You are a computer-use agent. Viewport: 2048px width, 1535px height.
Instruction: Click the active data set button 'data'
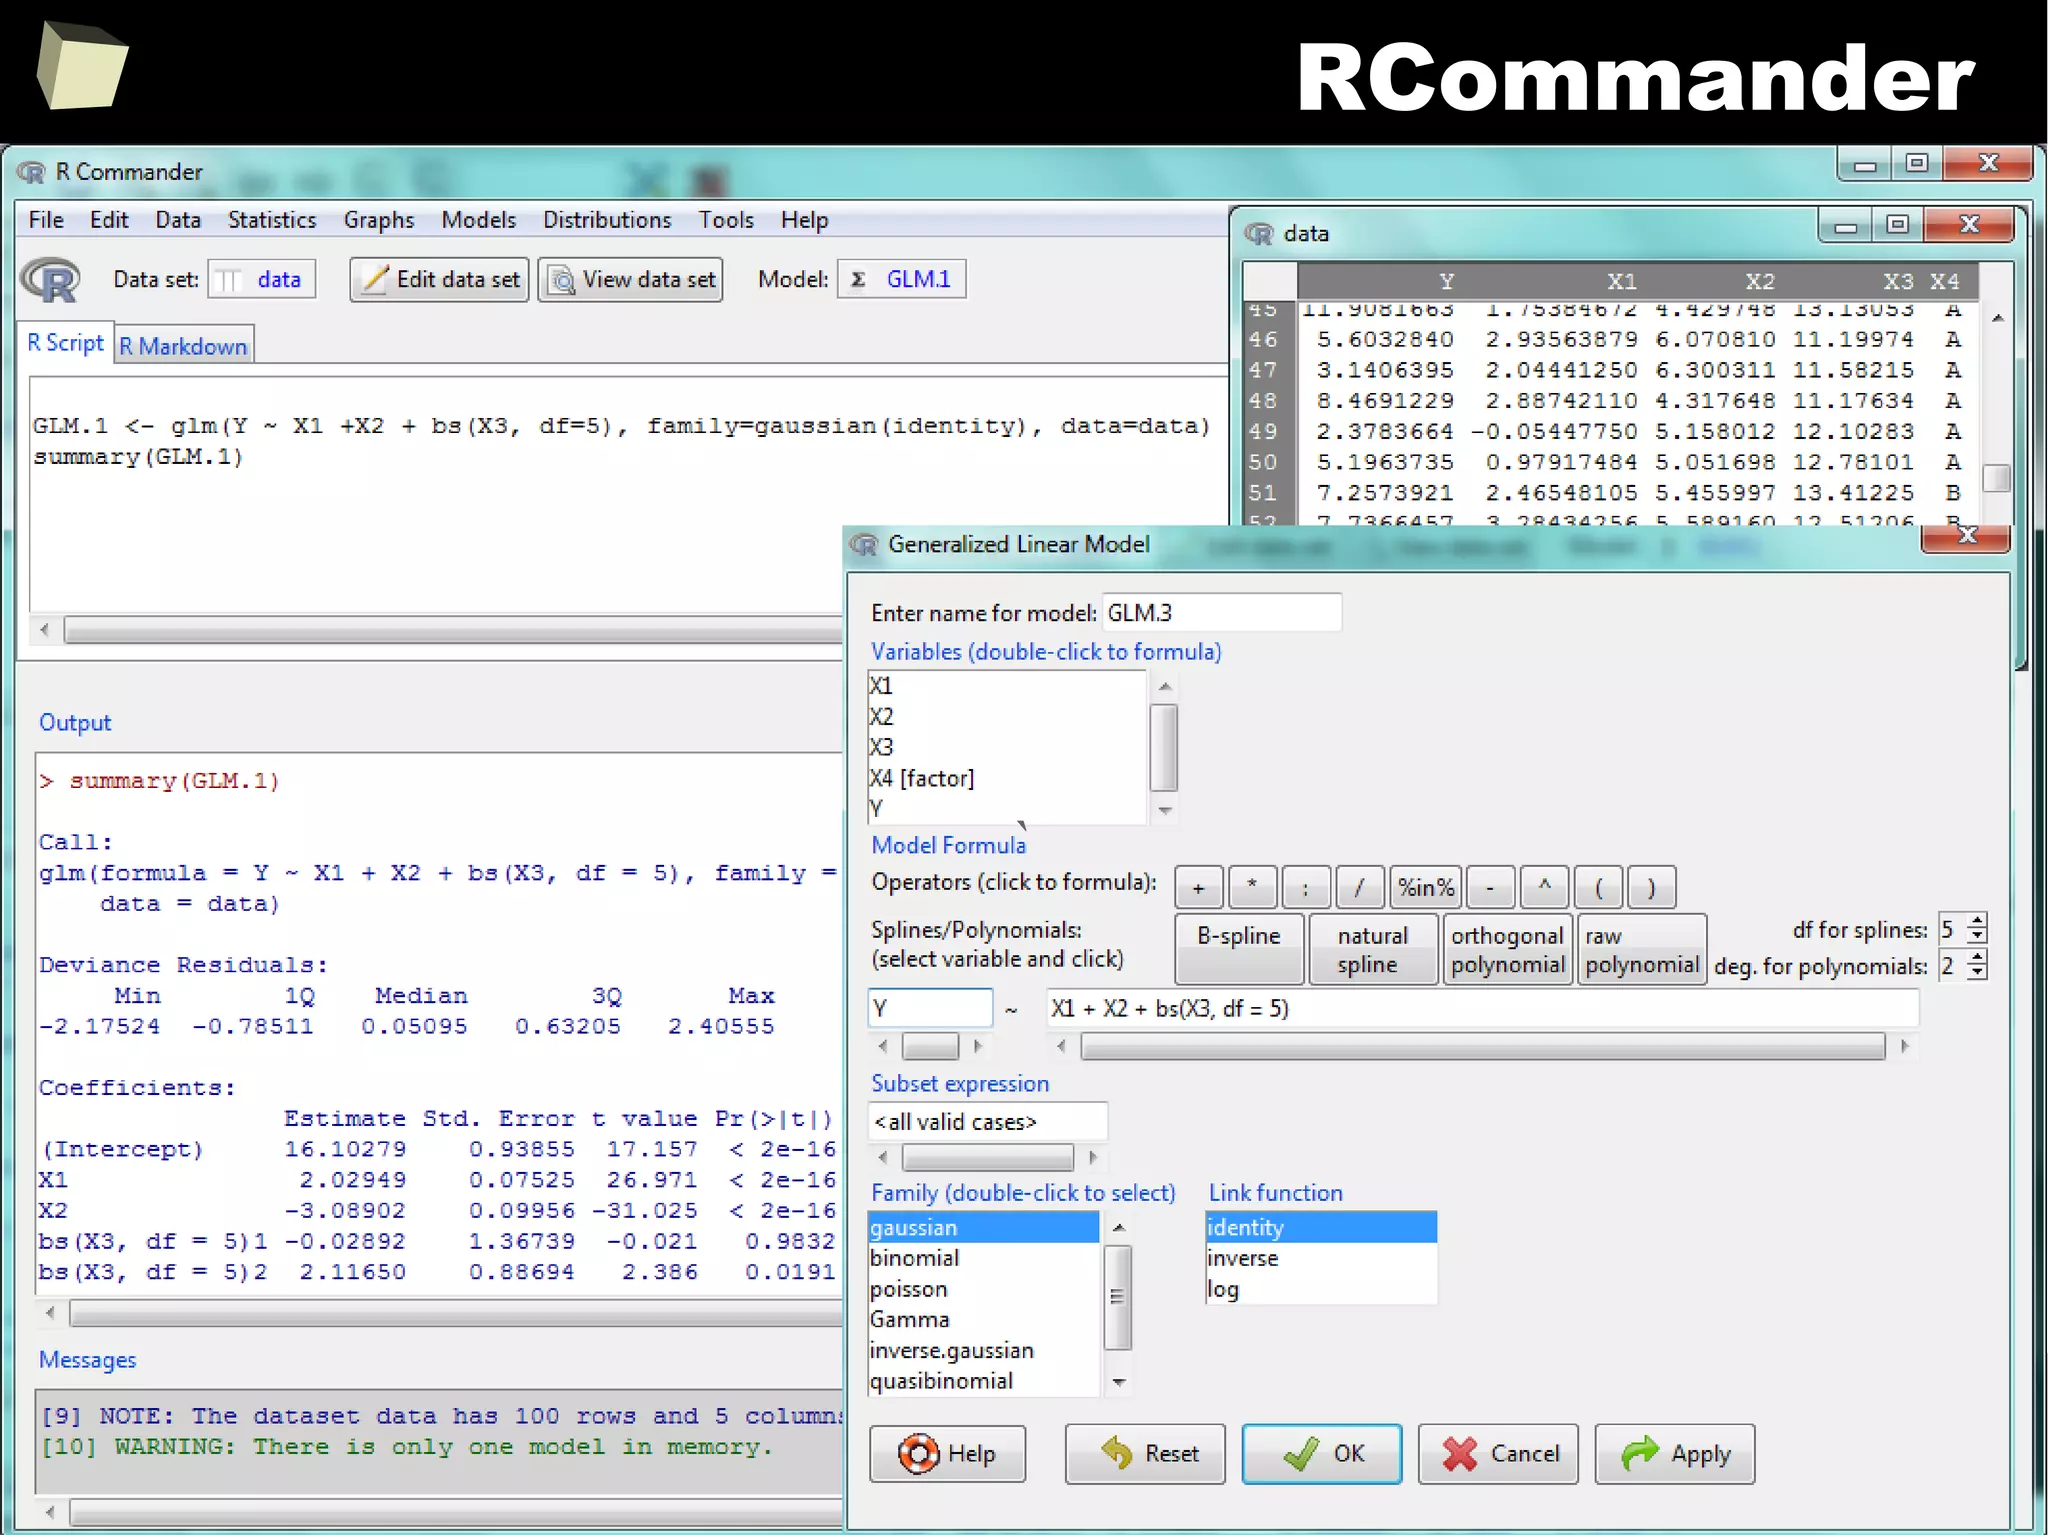262,279
